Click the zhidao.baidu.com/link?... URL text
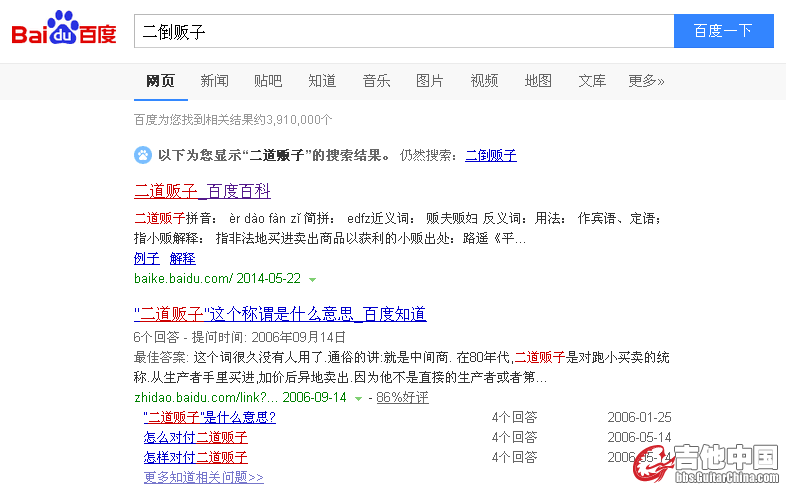Screen dimensions: 786x493 click(x=206, y=398)
